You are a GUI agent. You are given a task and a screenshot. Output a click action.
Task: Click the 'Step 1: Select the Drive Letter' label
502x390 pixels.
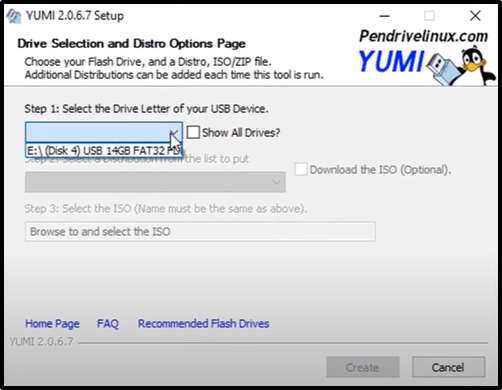[x=146, y=109]
